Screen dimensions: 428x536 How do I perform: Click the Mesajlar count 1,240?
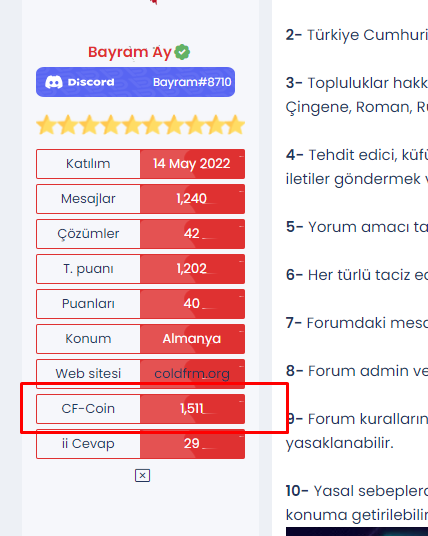[191, 199]
